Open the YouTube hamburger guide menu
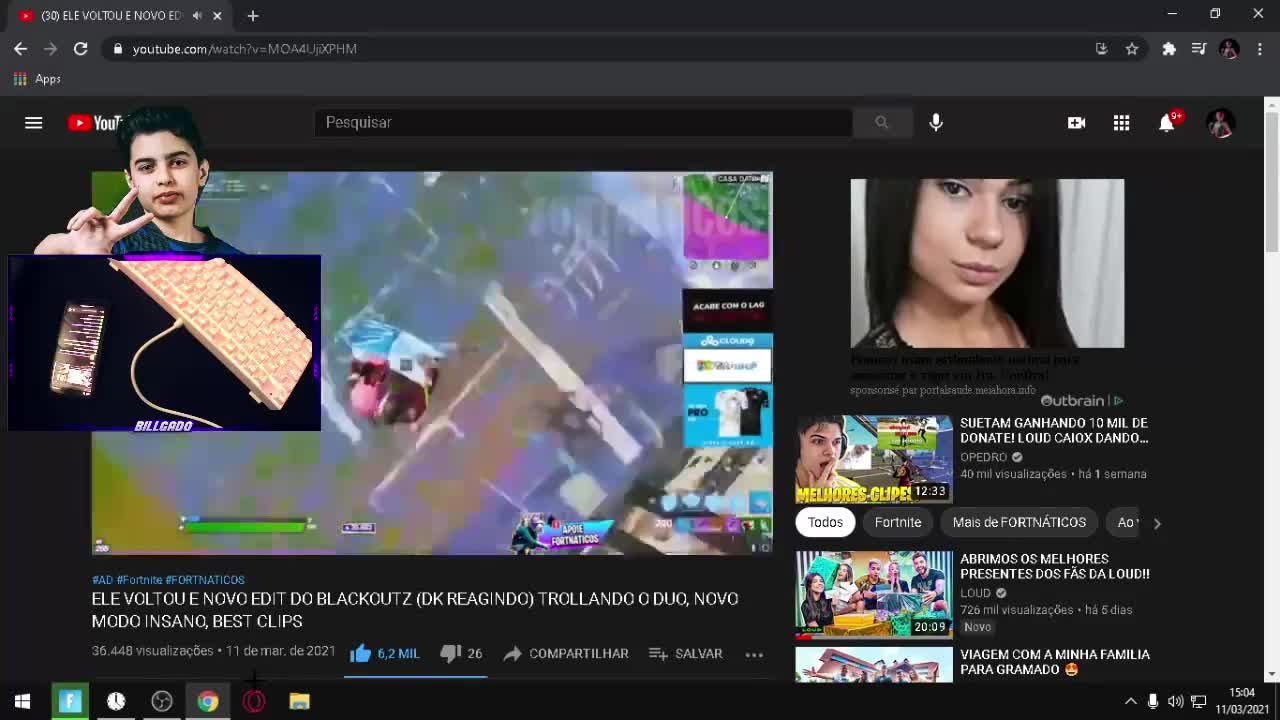Image resolution: width=1280 pixels, height=720 pixels. click(33, 122)
